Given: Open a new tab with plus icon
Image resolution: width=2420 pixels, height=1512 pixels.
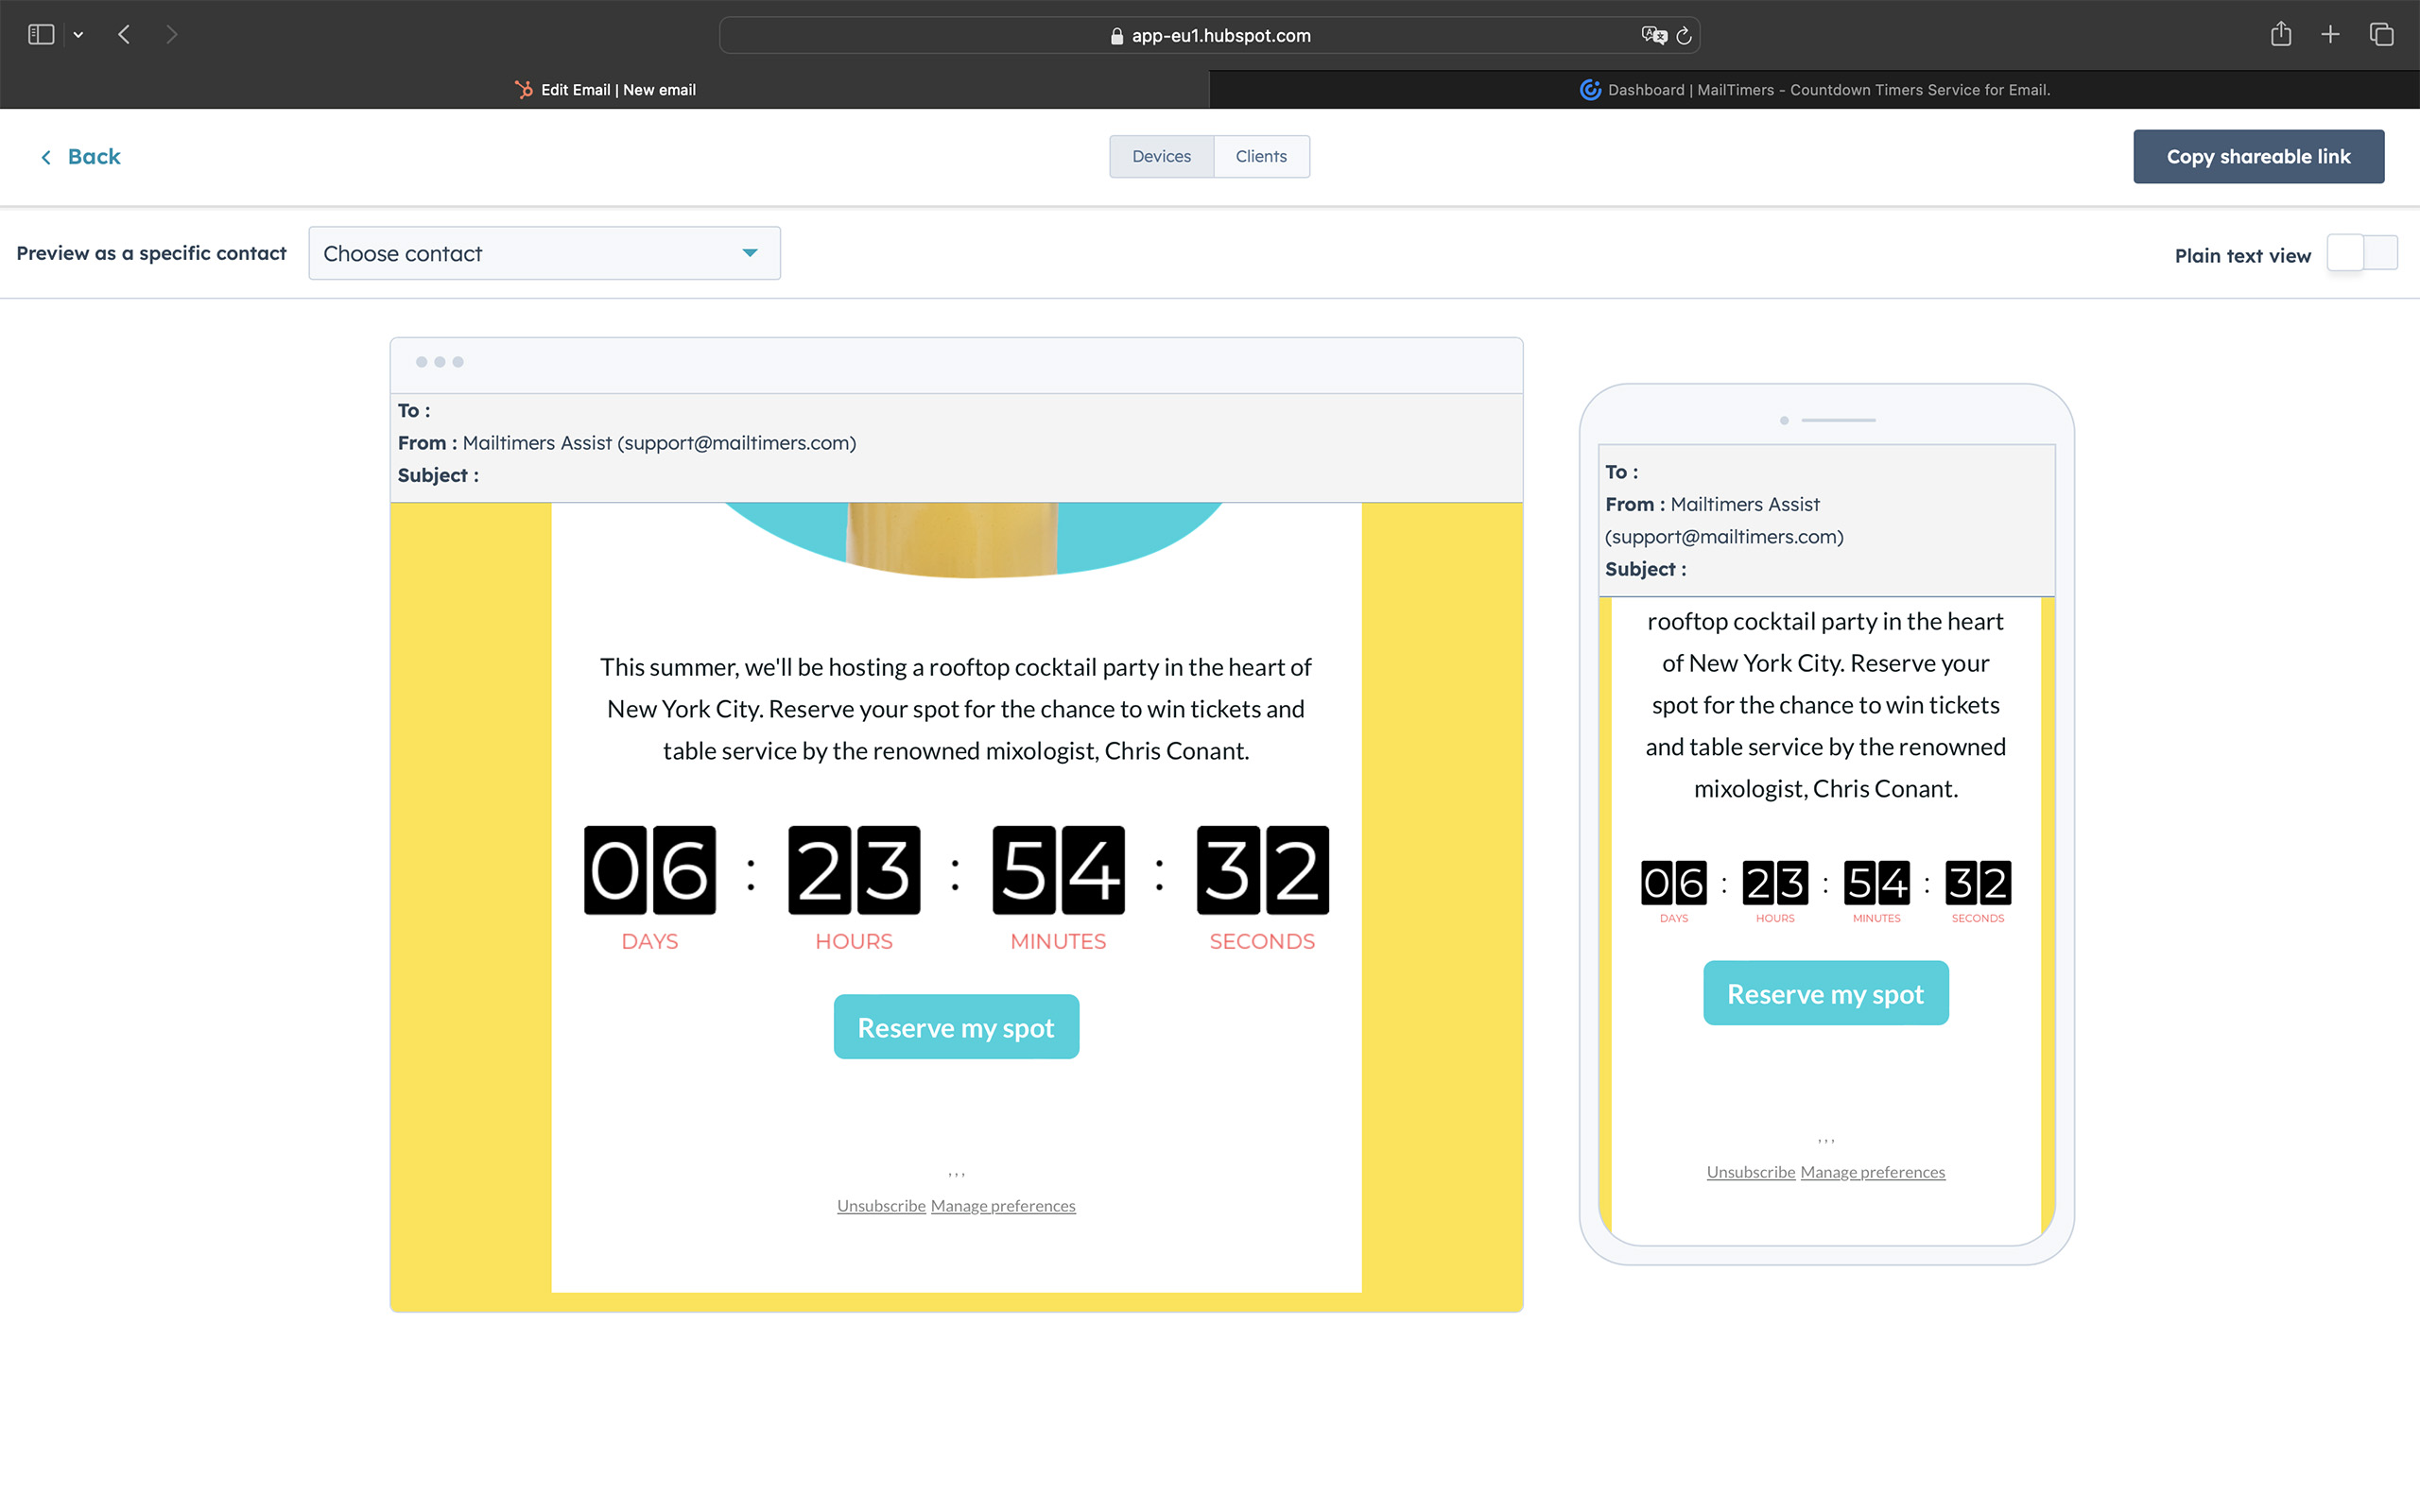Looking at the screenshot, I should pyautogui.click(x=2330, y=35).
